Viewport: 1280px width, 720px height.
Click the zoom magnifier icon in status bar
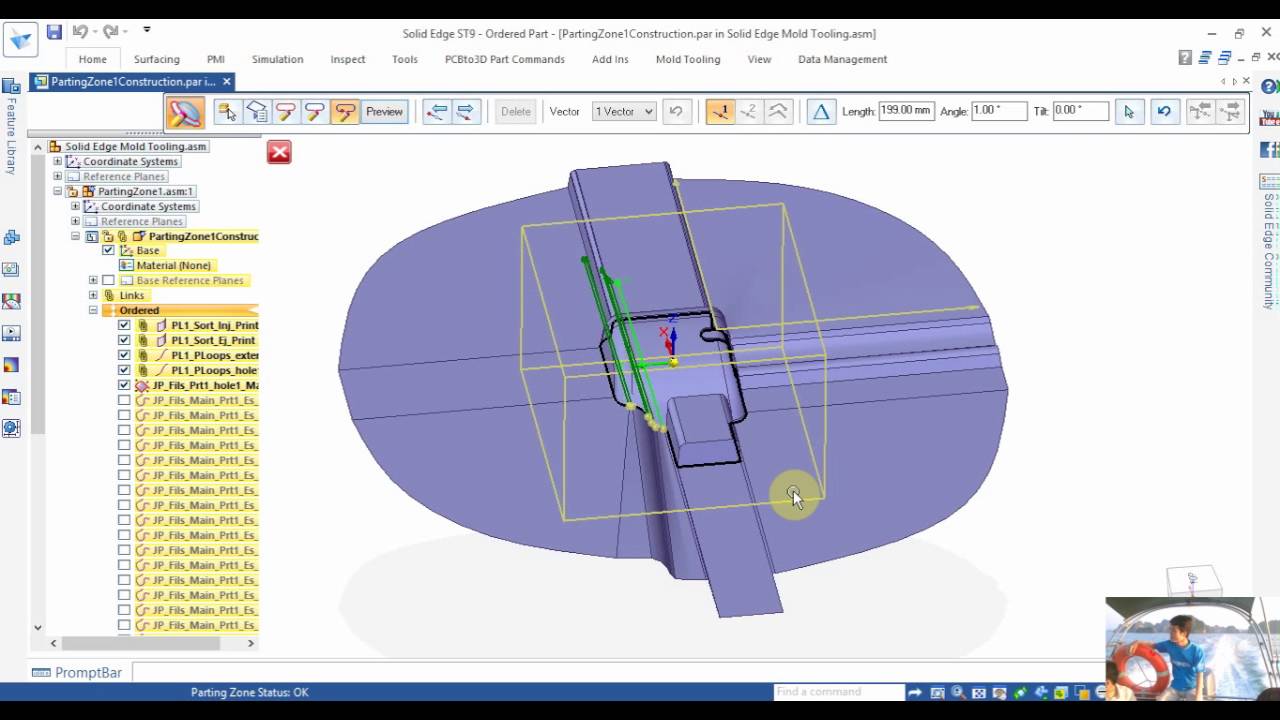point(958,692)
